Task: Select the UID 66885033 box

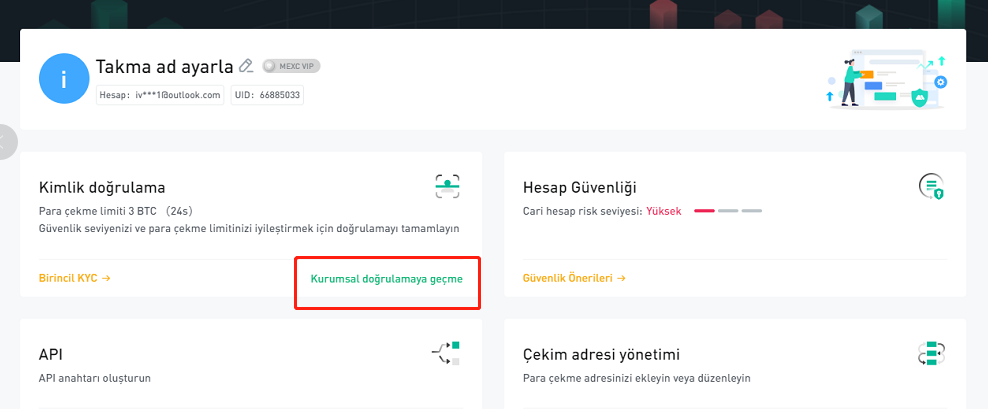Action: pos(267,95)
